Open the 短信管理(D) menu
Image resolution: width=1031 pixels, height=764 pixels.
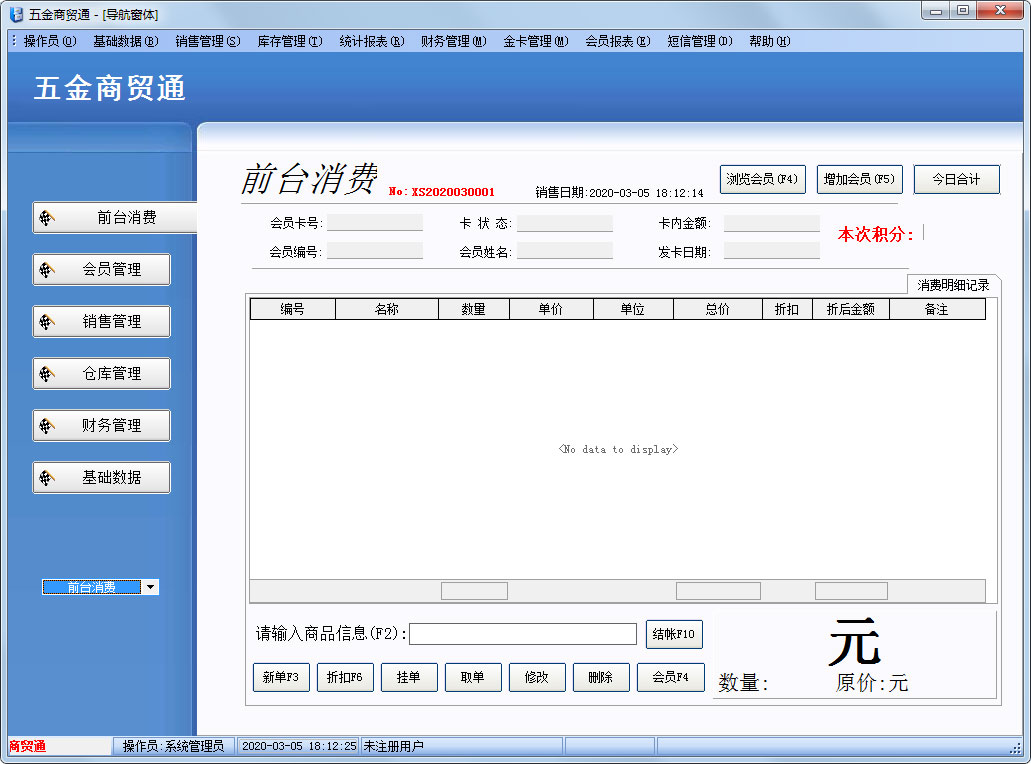click(700, 41)
